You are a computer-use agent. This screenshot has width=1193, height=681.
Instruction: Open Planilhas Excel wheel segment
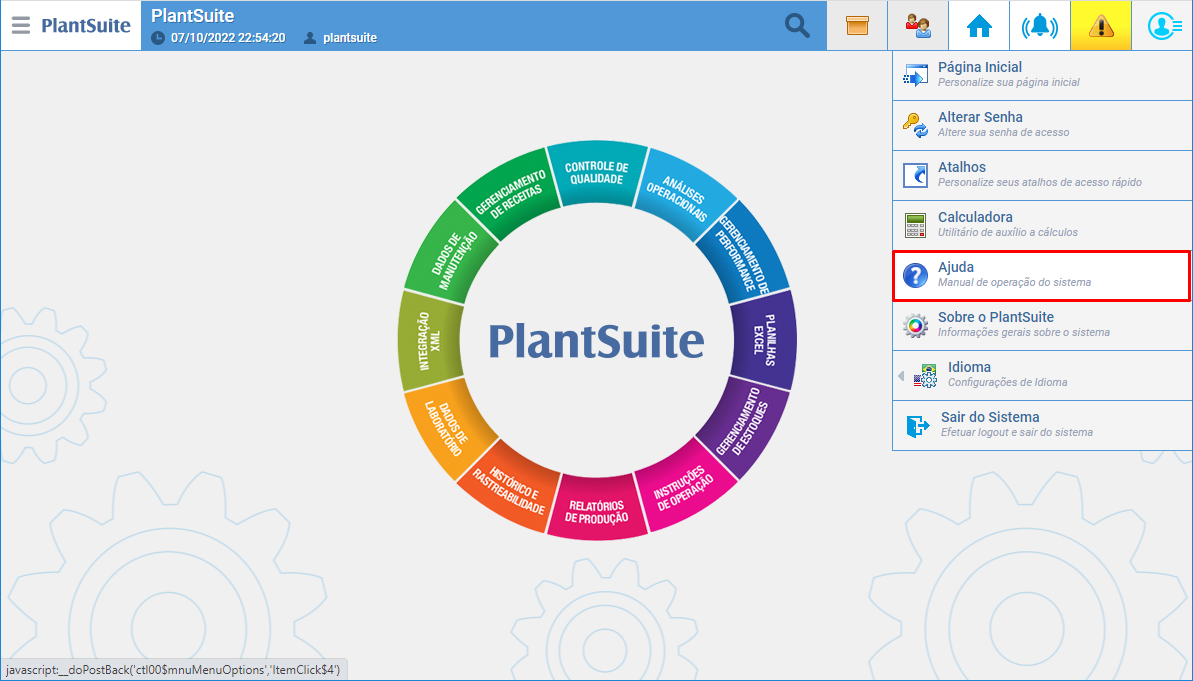point(764,339)
